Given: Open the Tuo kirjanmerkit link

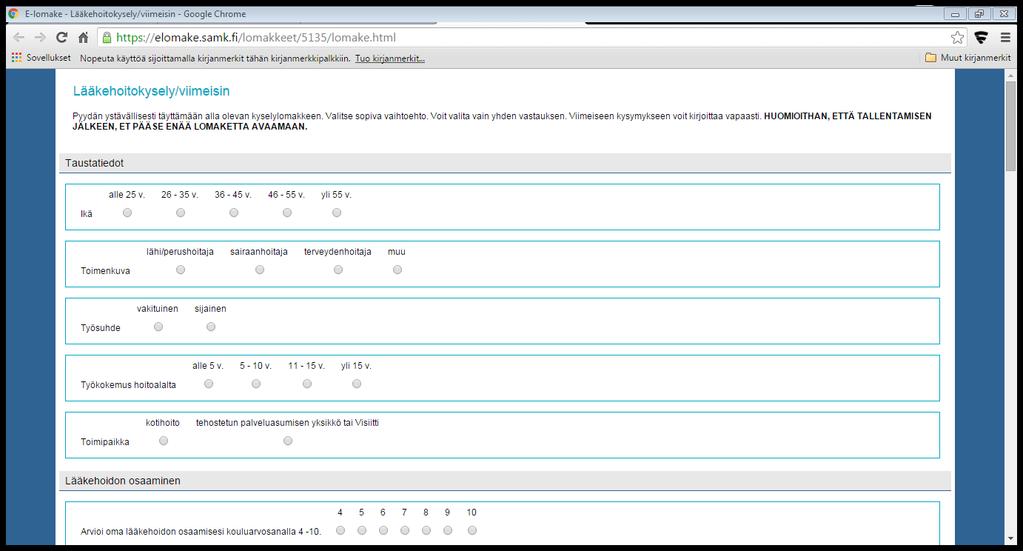Looking at the screenshot, I should pos(389,58).
